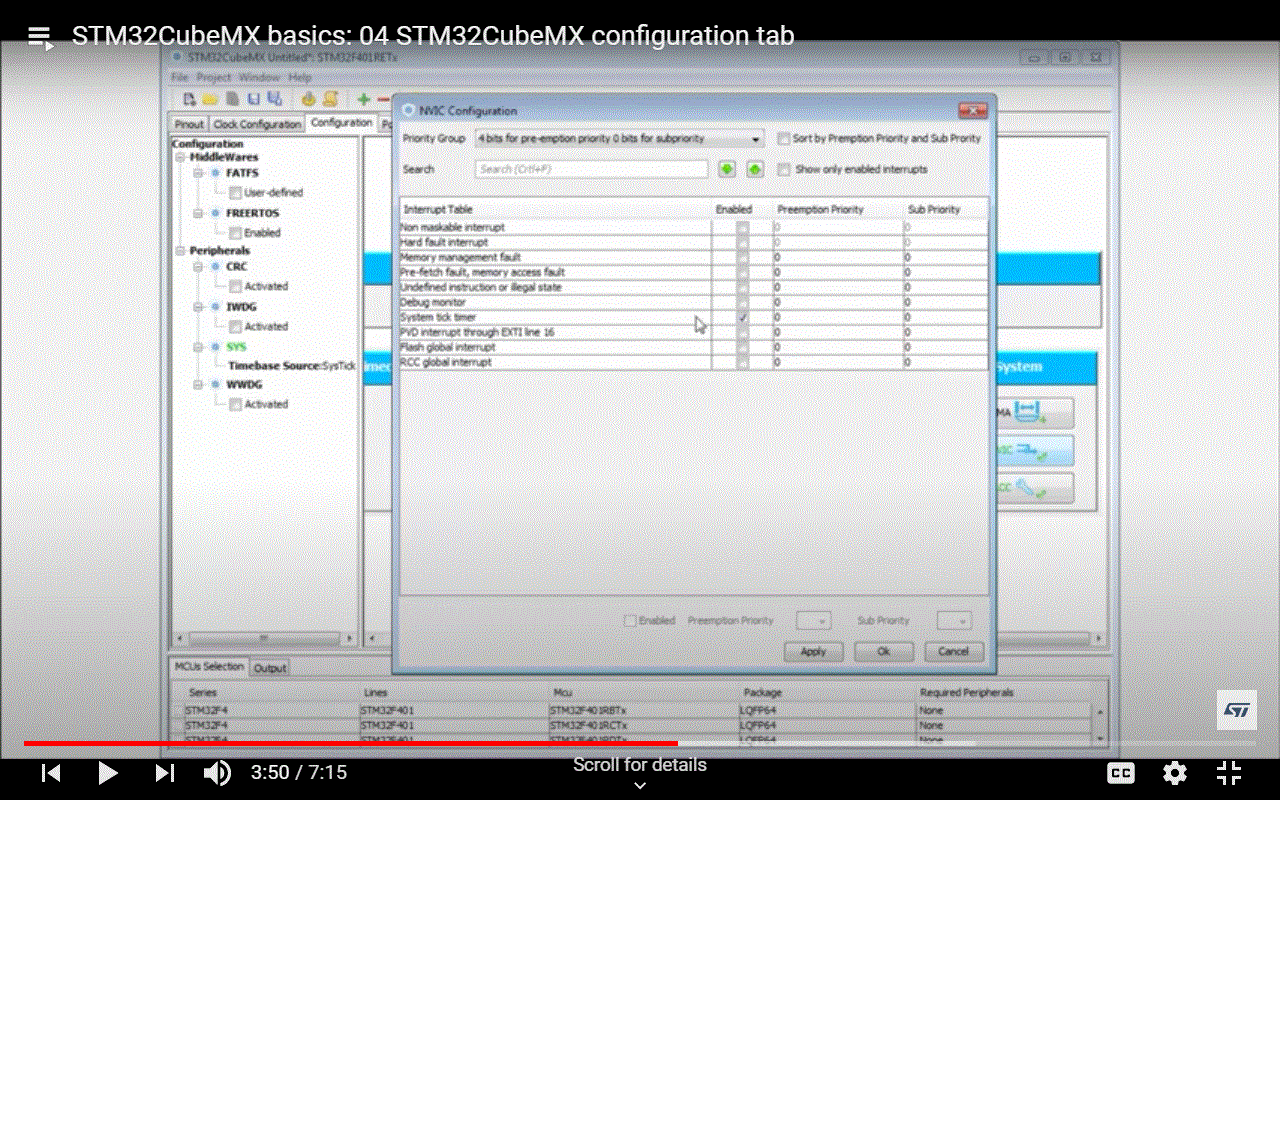Select the Memory management fault row
The width and height of the screenshot is (1280, 1124).
694,257
